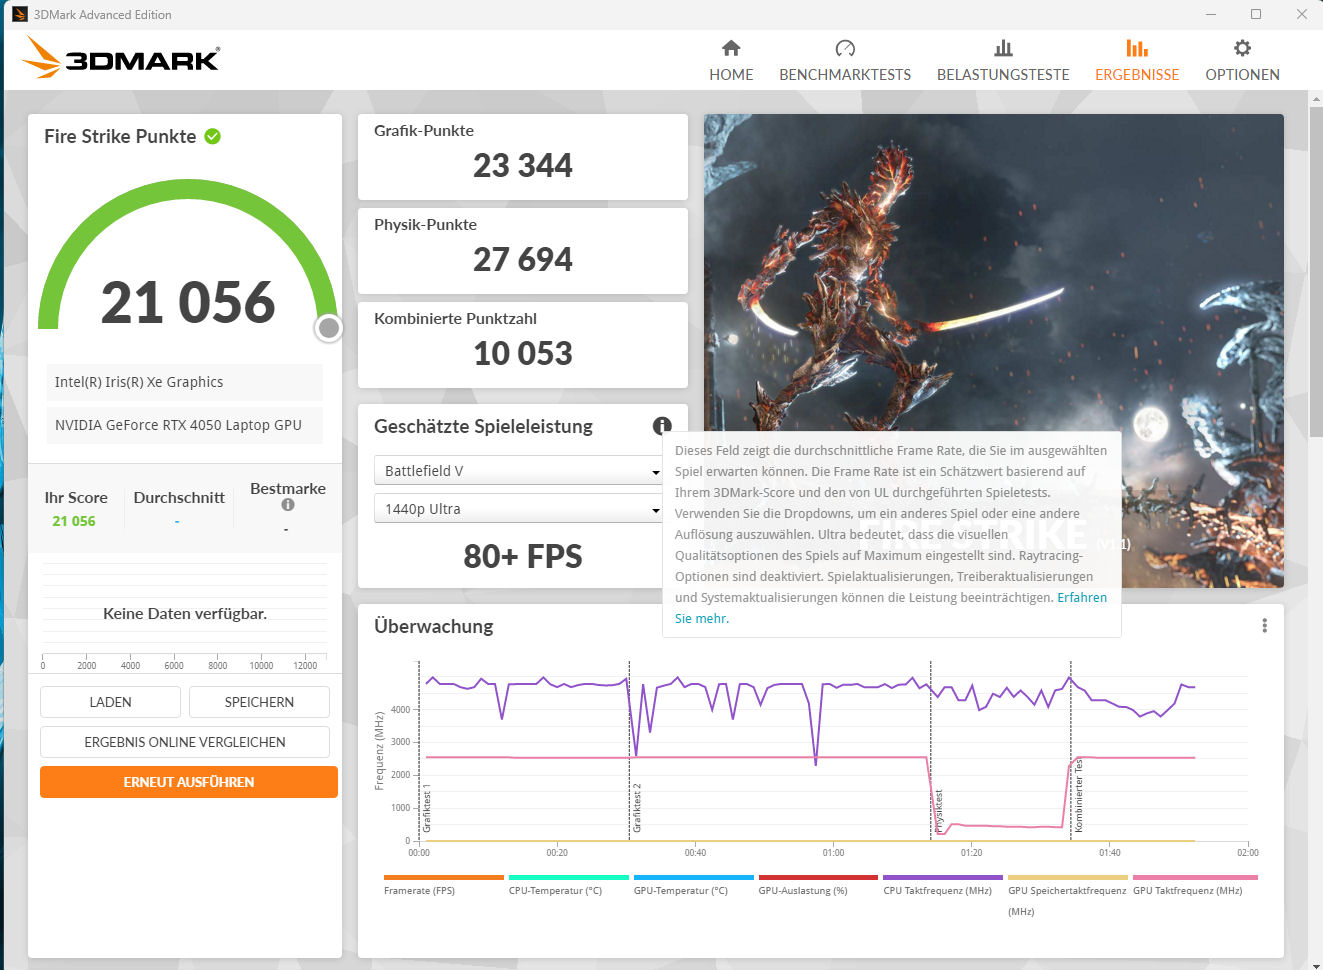
Task: Click the Physiktest timeline marker
Action: 939,811
